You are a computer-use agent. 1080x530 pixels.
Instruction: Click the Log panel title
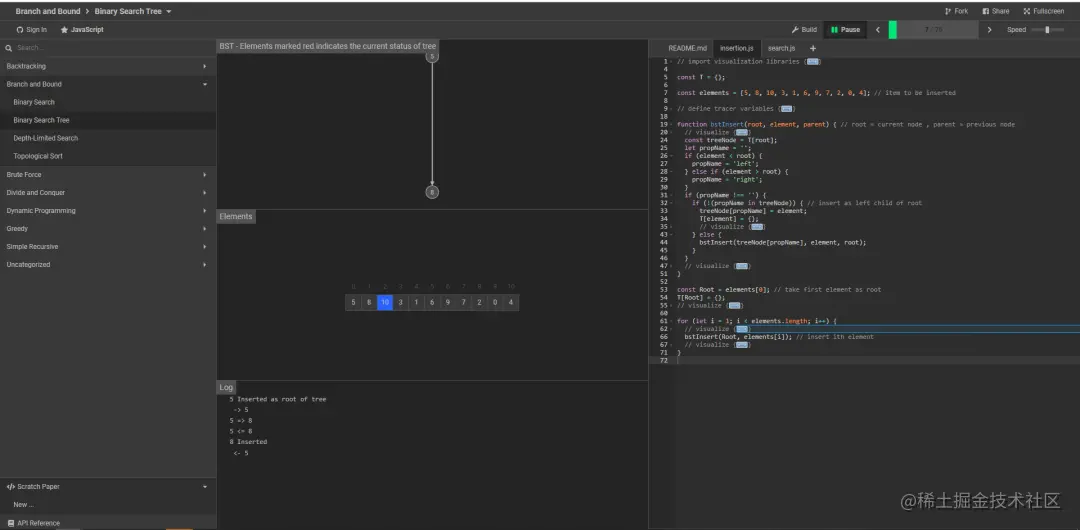click(226, 387)
